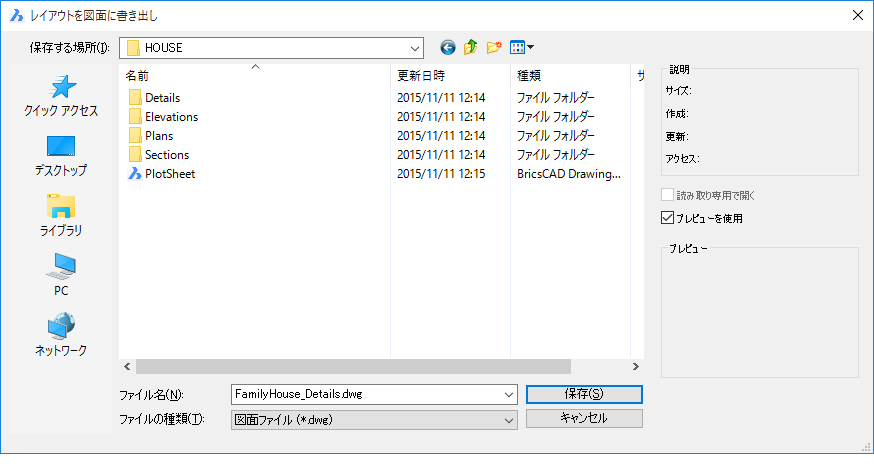
Task: Select the Plans folder icon
Action: pos(135,135)
